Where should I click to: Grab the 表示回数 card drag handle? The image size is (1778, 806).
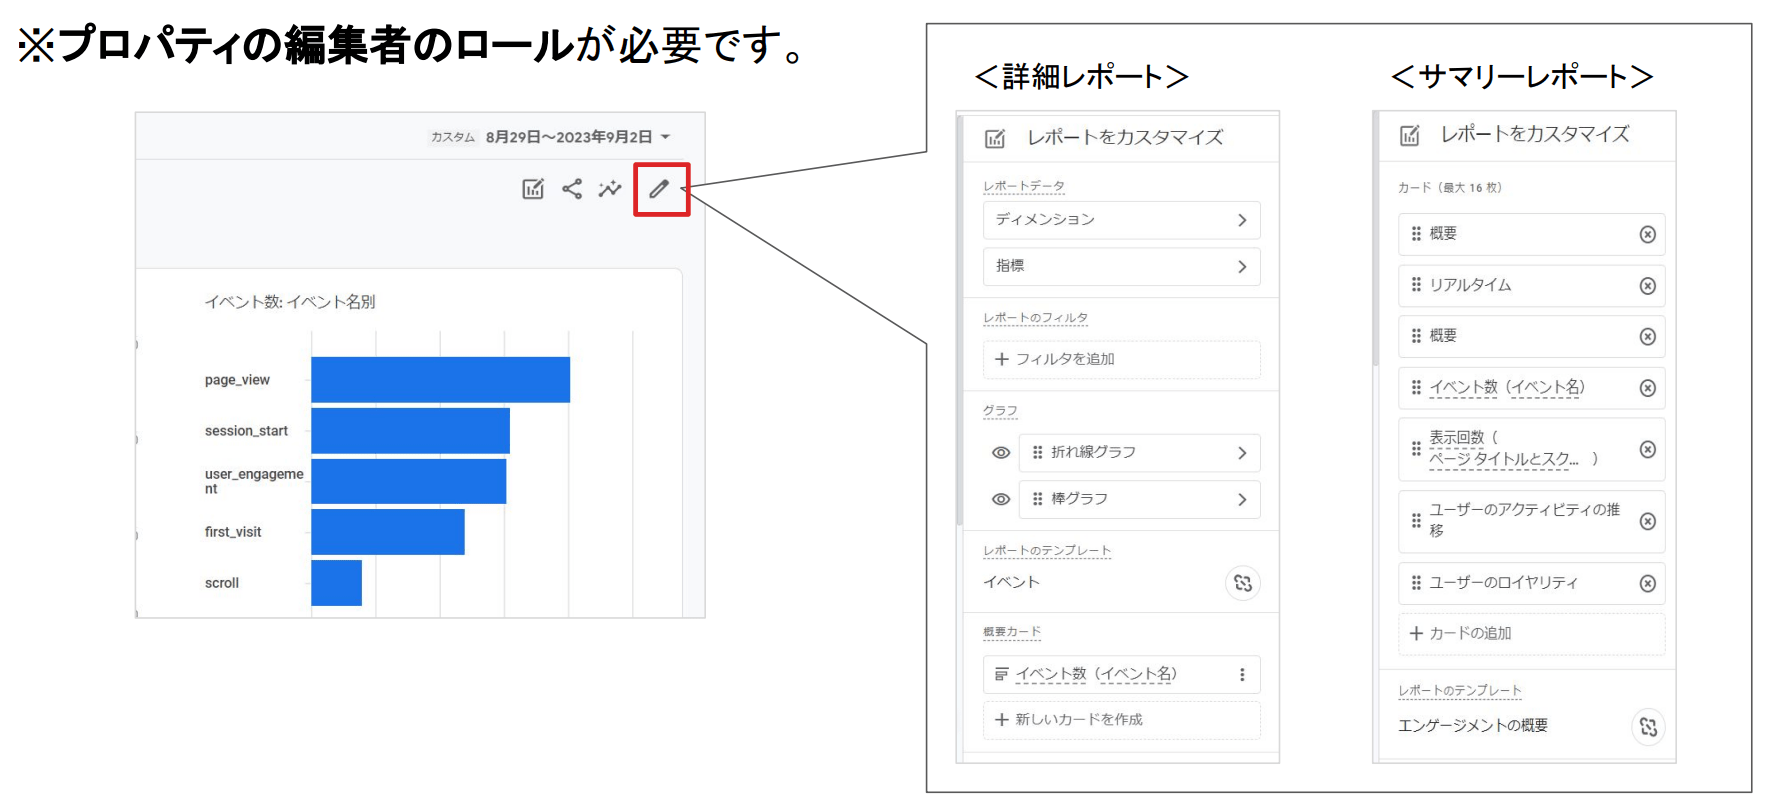click(x=1416, y=449)
